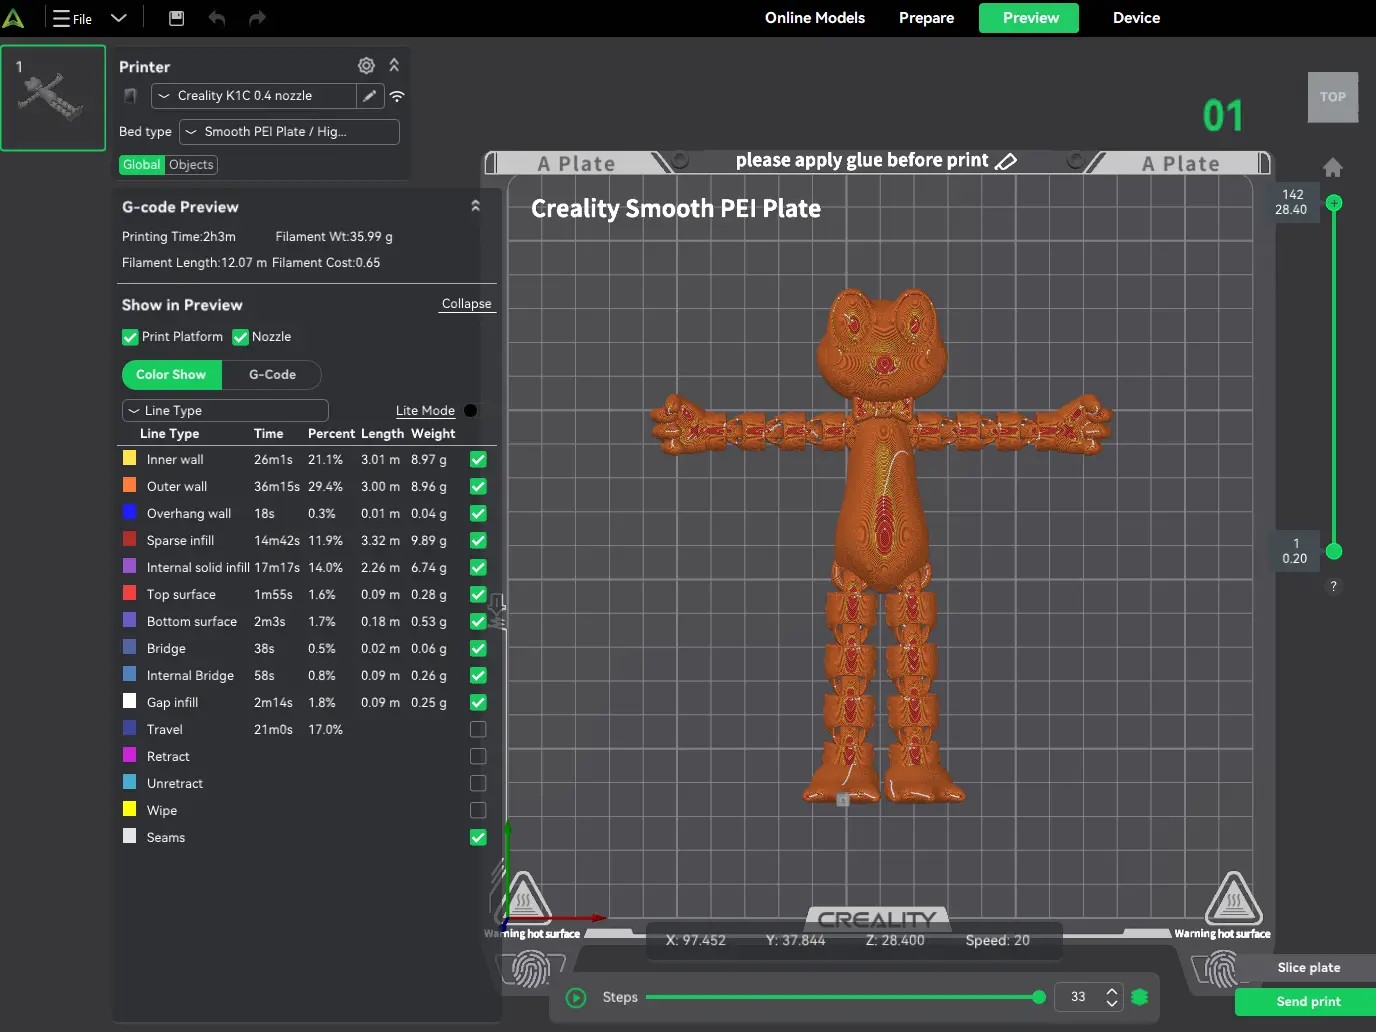Uncheck the Seams visibility checkbox
Screen dimensions: 1376x1032
478,838
